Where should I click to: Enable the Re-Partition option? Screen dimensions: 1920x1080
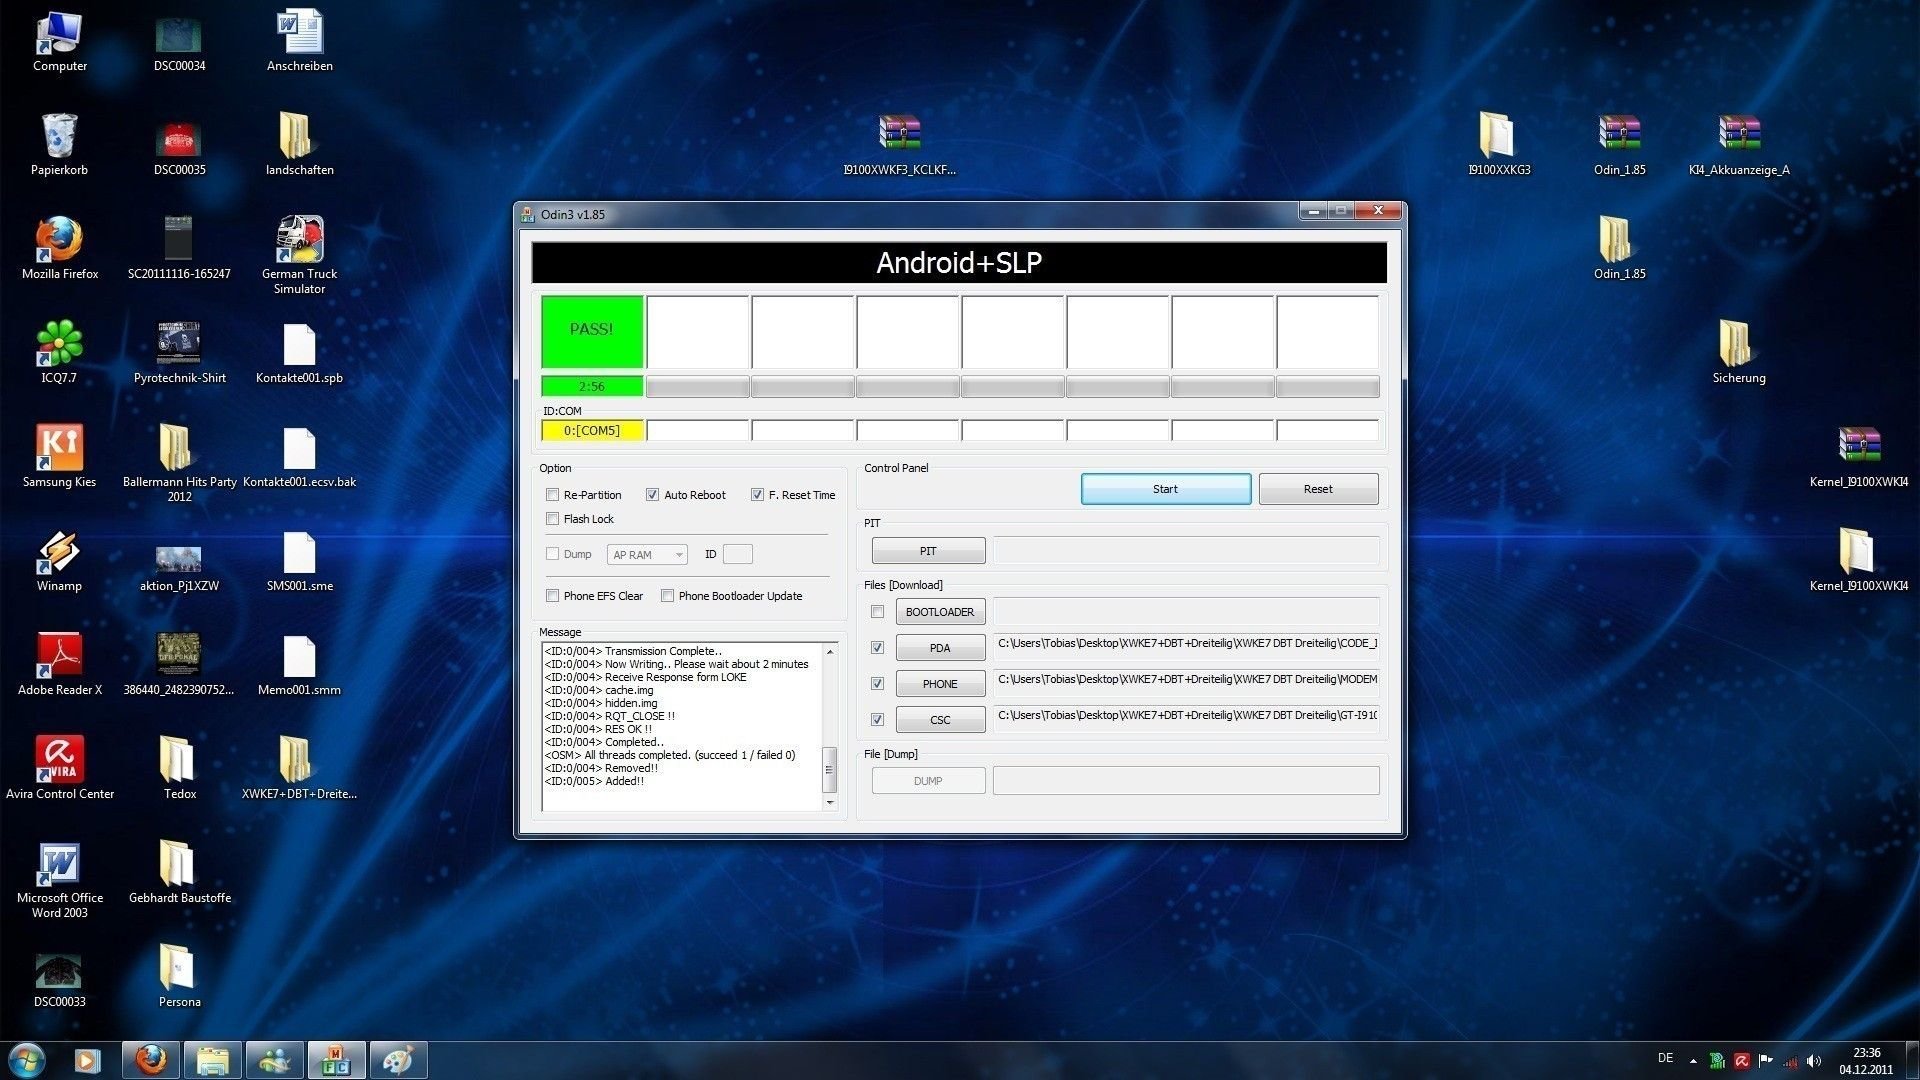(552, 495)
